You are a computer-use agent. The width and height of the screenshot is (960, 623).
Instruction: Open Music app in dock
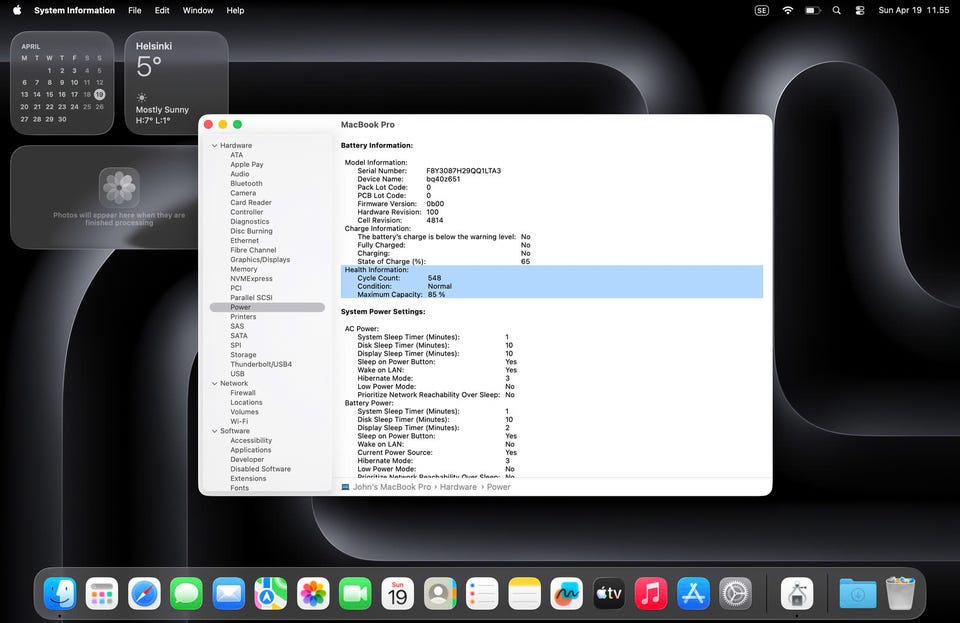click(x=651, y=593)
